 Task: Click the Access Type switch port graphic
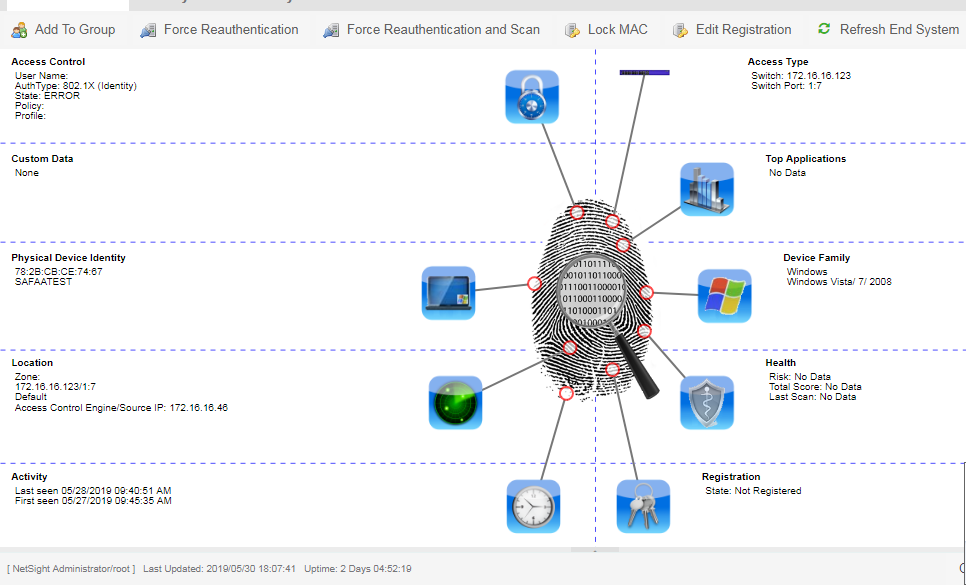644,72
